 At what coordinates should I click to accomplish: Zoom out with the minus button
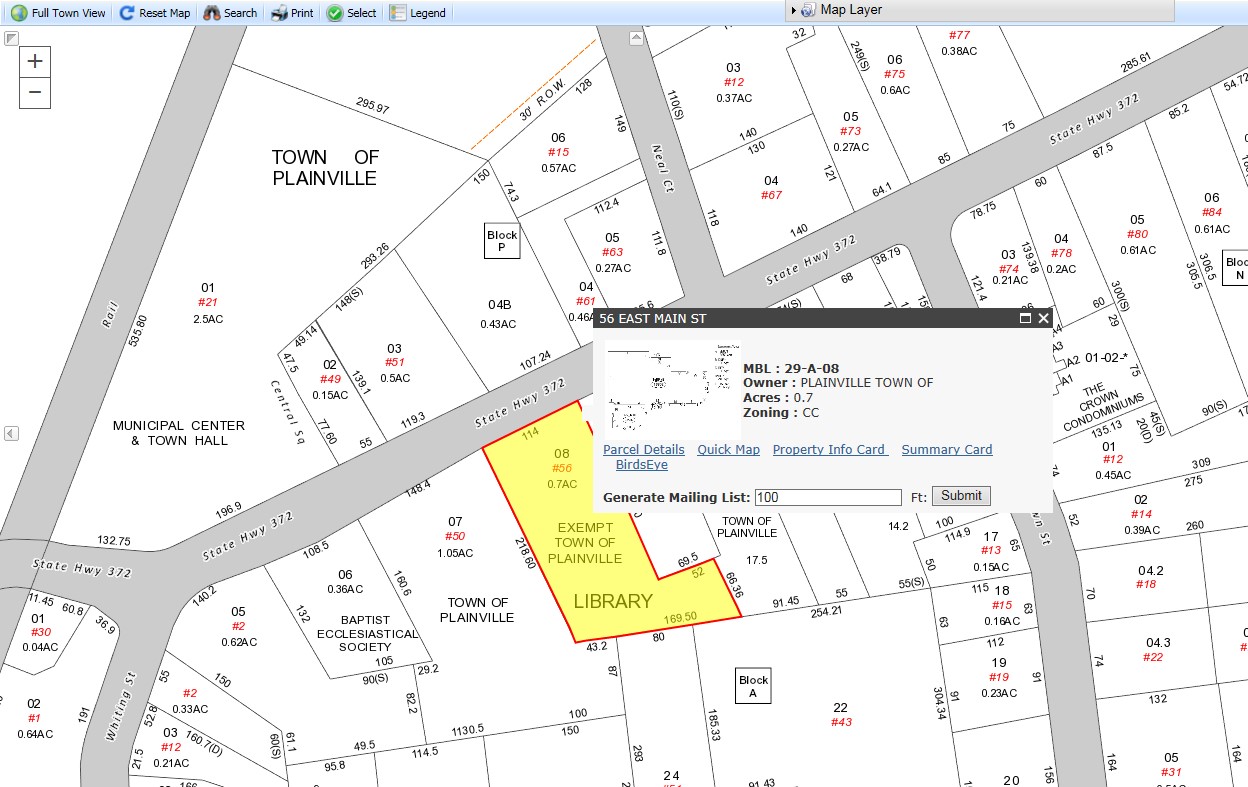(35, 93)
